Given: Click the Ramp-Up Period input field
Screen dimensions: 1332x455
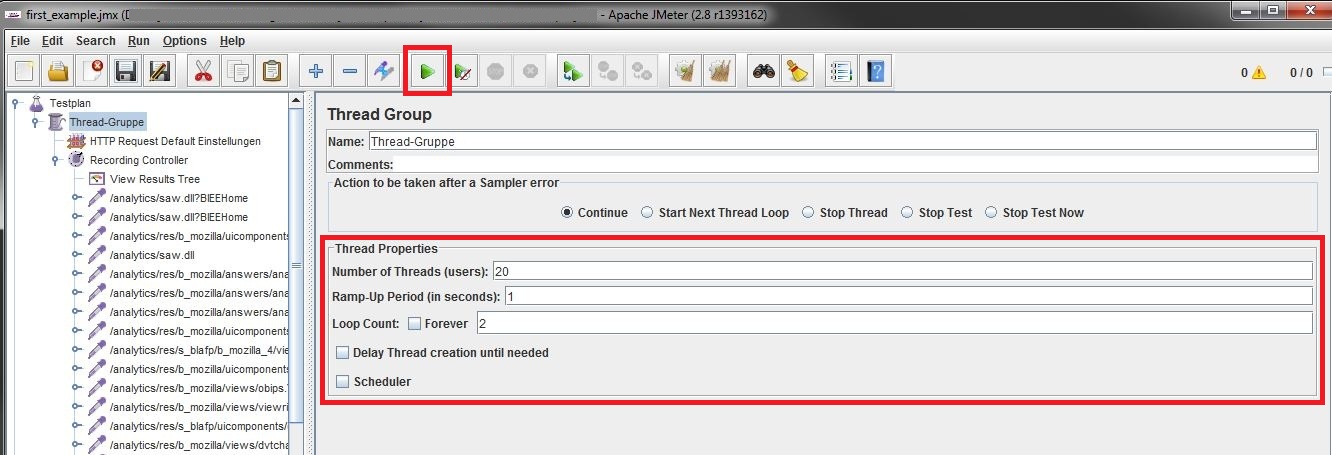Looking at the screenshot, I should pyautogui.click(x=908, y=296).
